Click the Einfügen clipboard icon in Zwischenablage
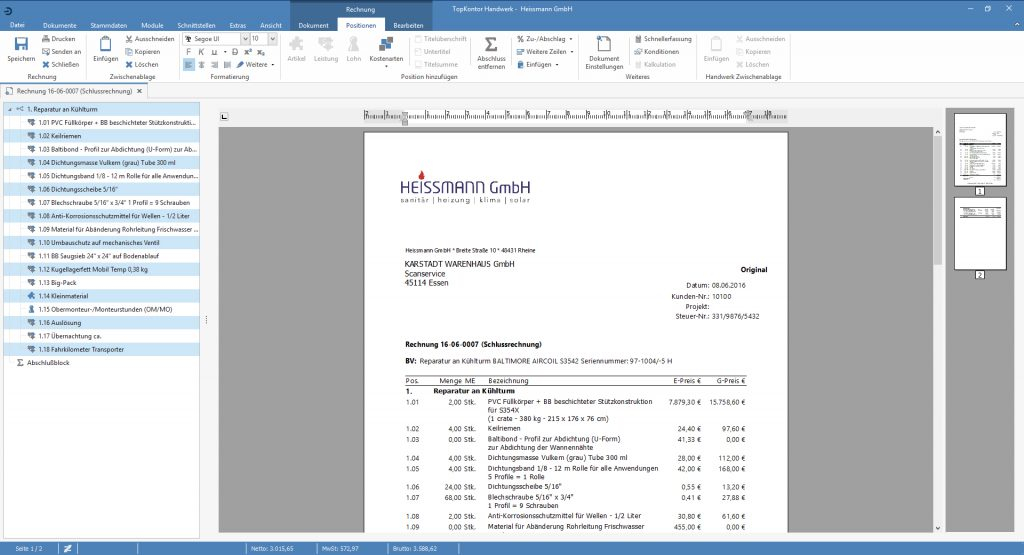Viewport: 1024px width, 555px height. point(105,46)
